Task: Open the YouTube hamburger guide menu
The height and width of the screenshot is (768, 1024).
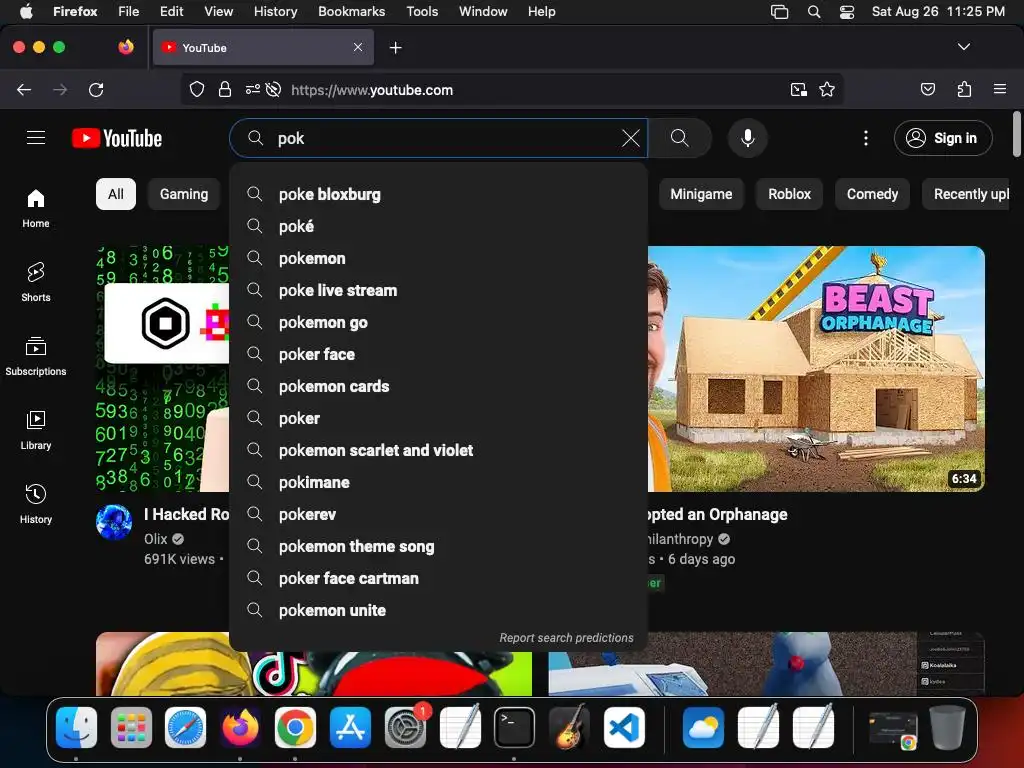Action: (36, 138)
